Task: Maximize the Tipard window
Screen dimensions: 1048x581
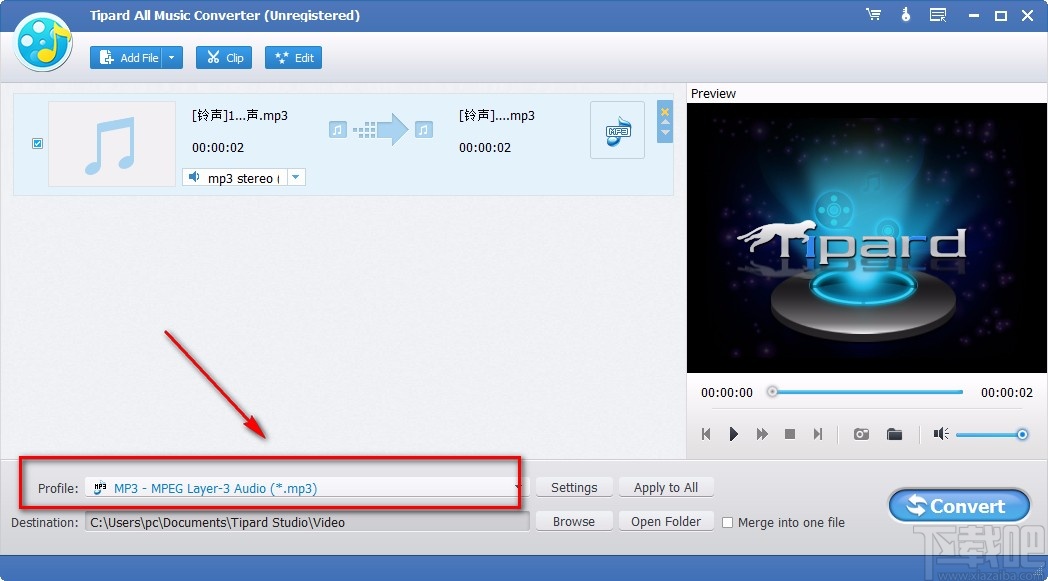Action: (1001, 15)
